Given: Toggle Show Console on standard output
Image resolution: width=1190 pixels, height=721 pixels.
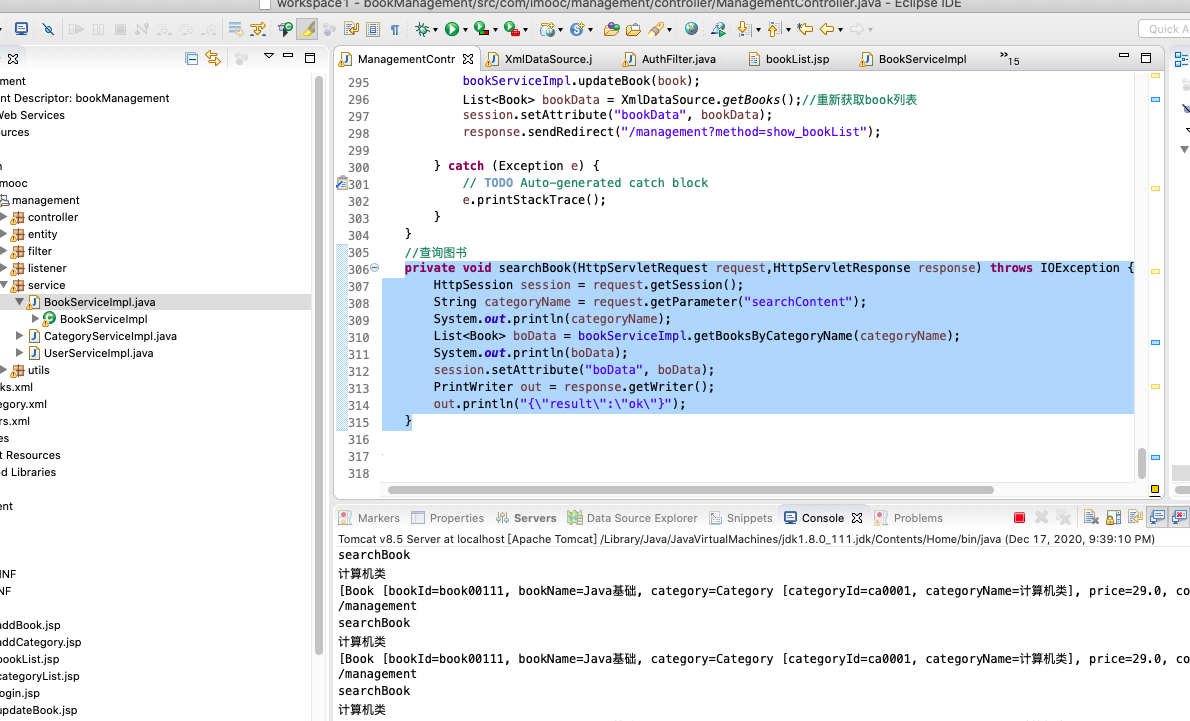Looking at the screenshot, I should [x=1157, y=518].
